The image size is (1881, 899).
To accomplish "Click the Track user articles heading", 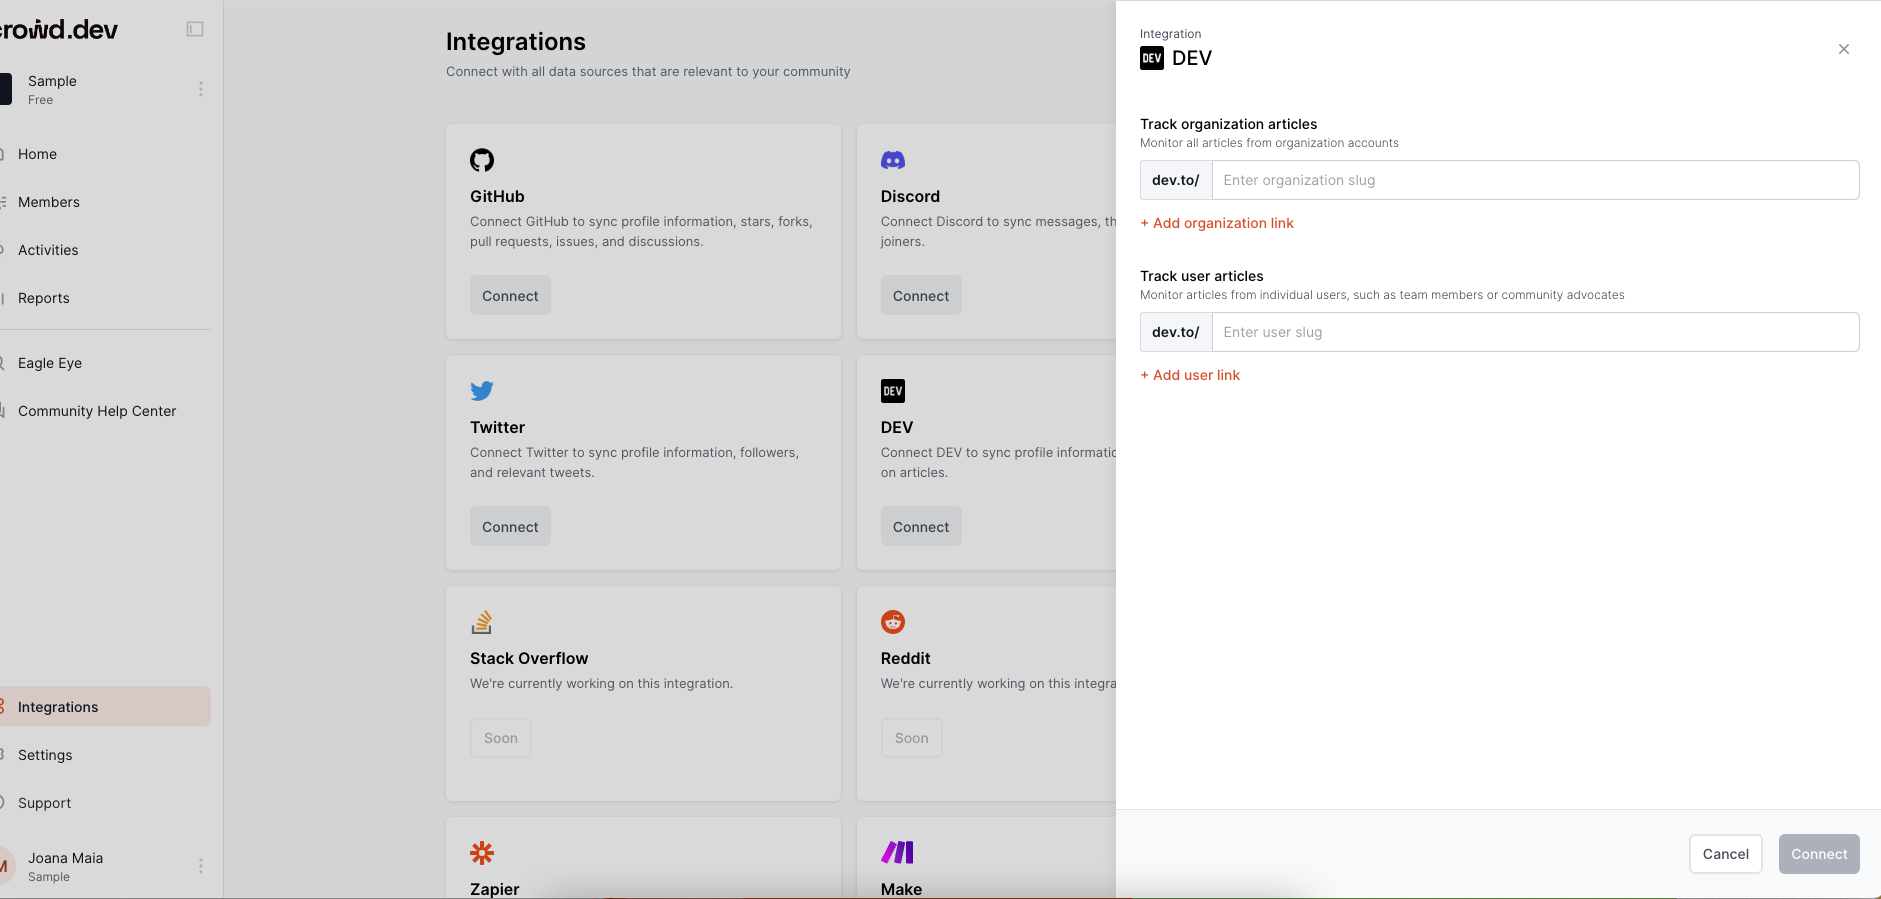I will 1201,276.
